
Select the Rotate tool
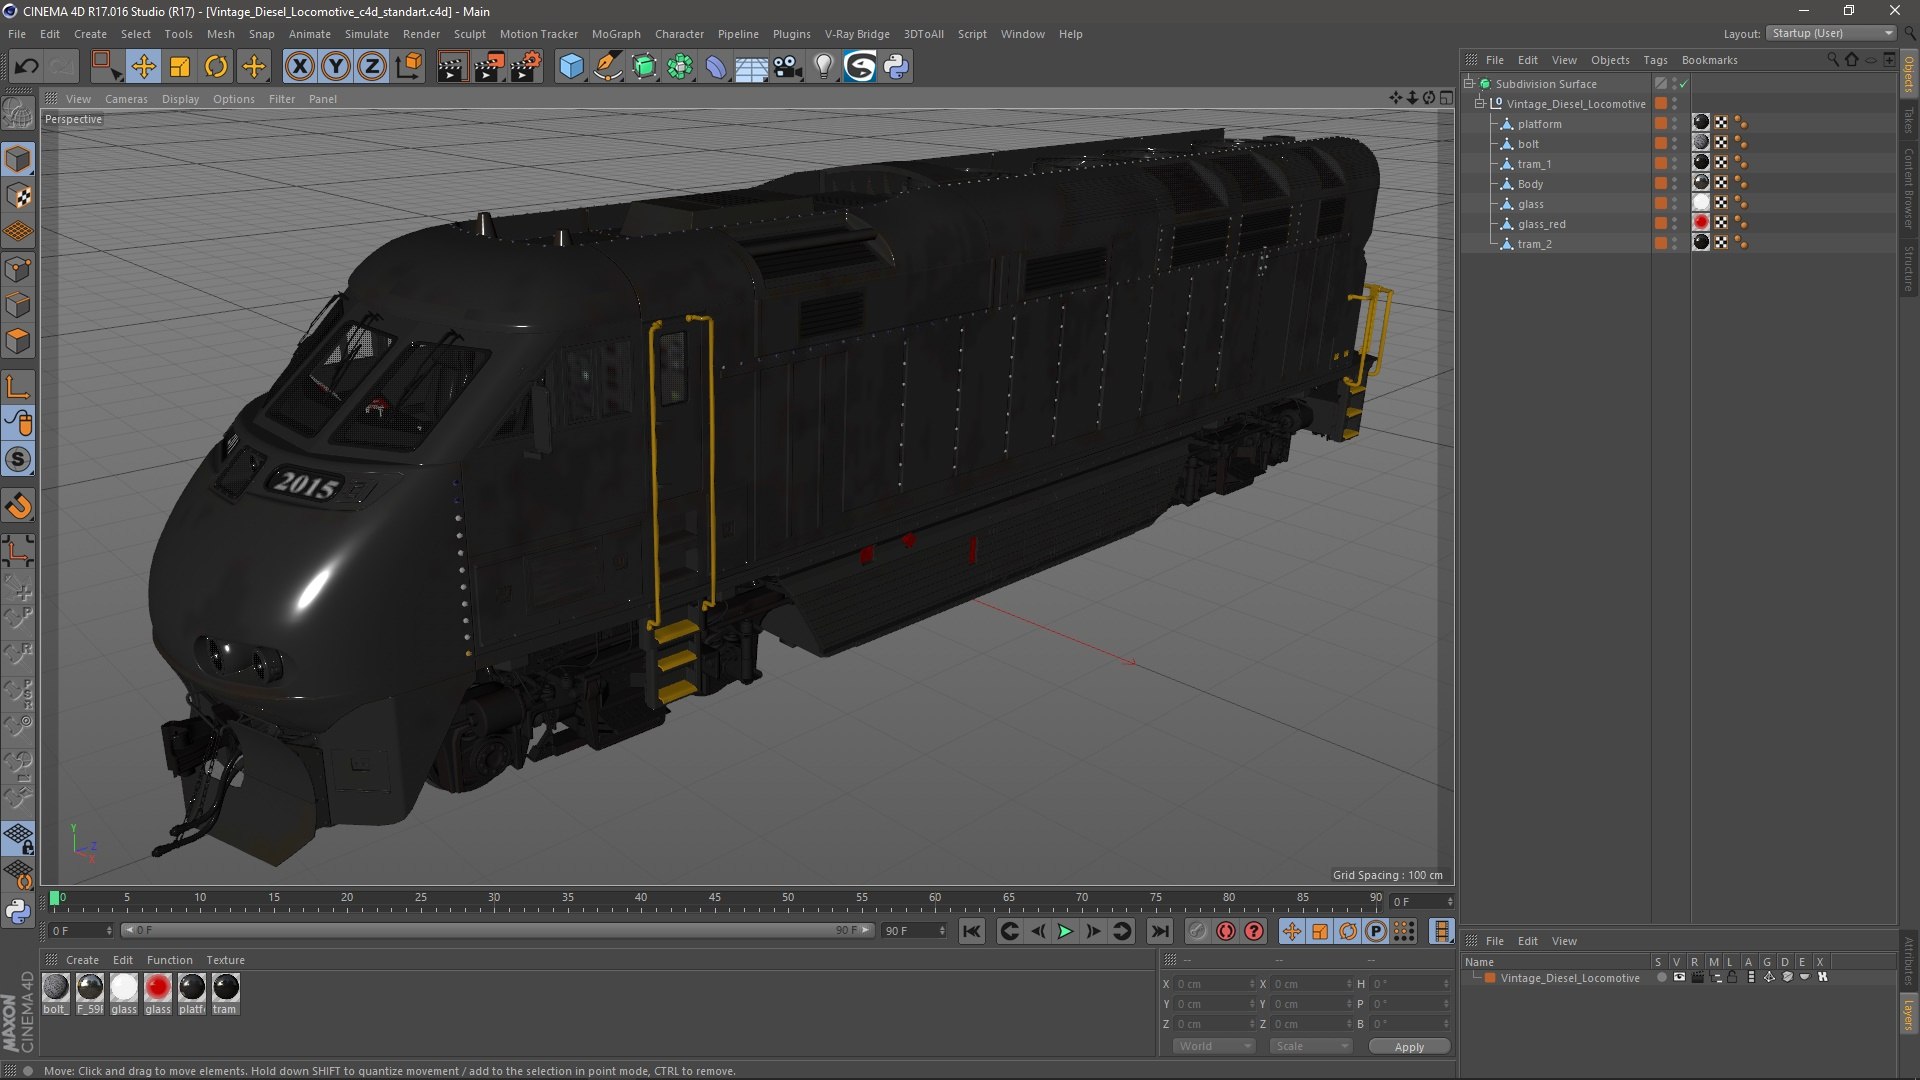(216, 67)
